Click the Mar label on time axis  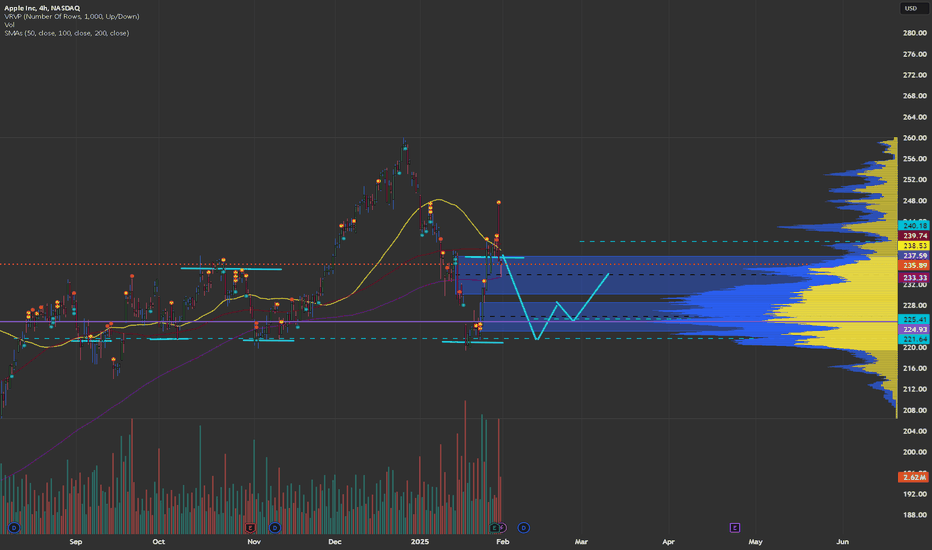pyautogui.click(x=581, y=542)
